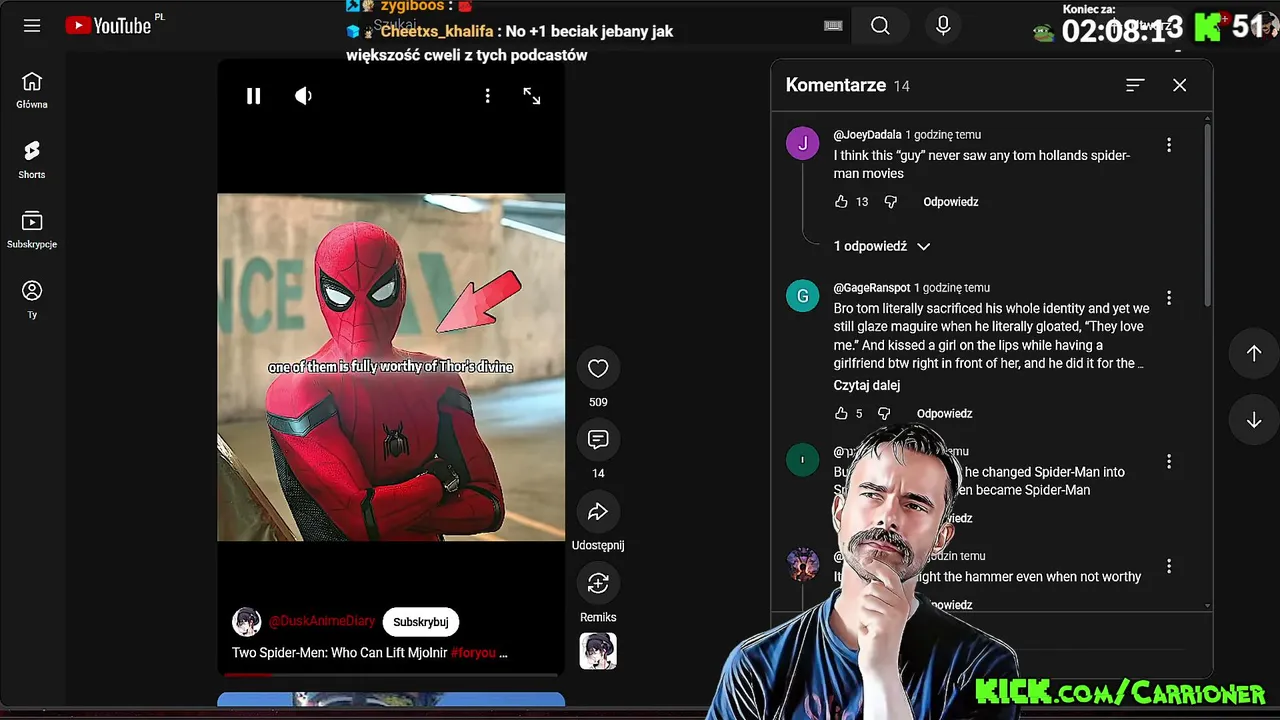Go to YouTube home via the logo
This screenshot has height=720, width=1280.
(108, 25)
